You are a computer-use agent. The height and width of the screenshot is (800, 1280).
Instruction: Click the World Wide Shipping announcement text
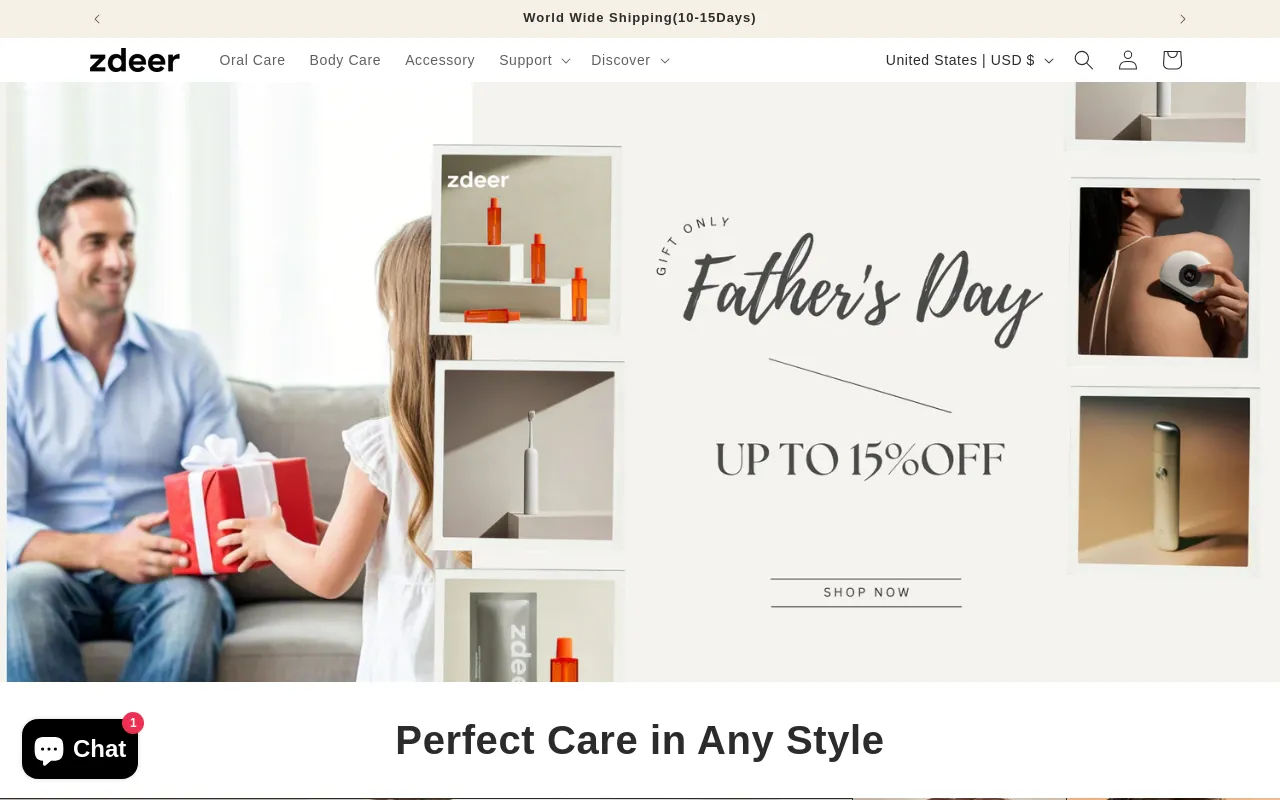pyautogui.click(x=640, y=18)
